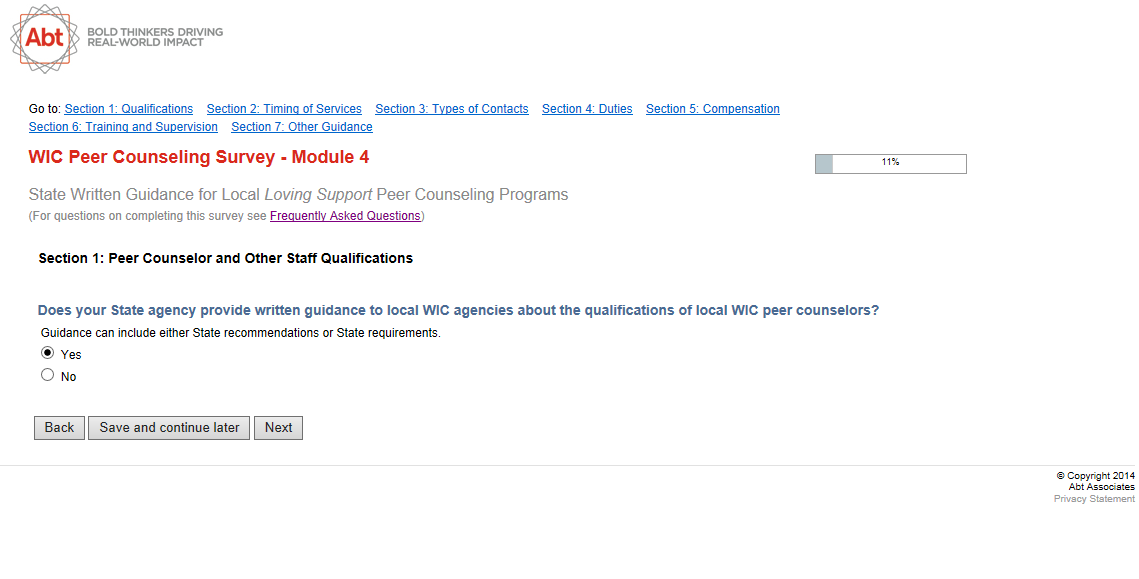Click the Next button
This screenshot has width=1139, height=579.
278,428
